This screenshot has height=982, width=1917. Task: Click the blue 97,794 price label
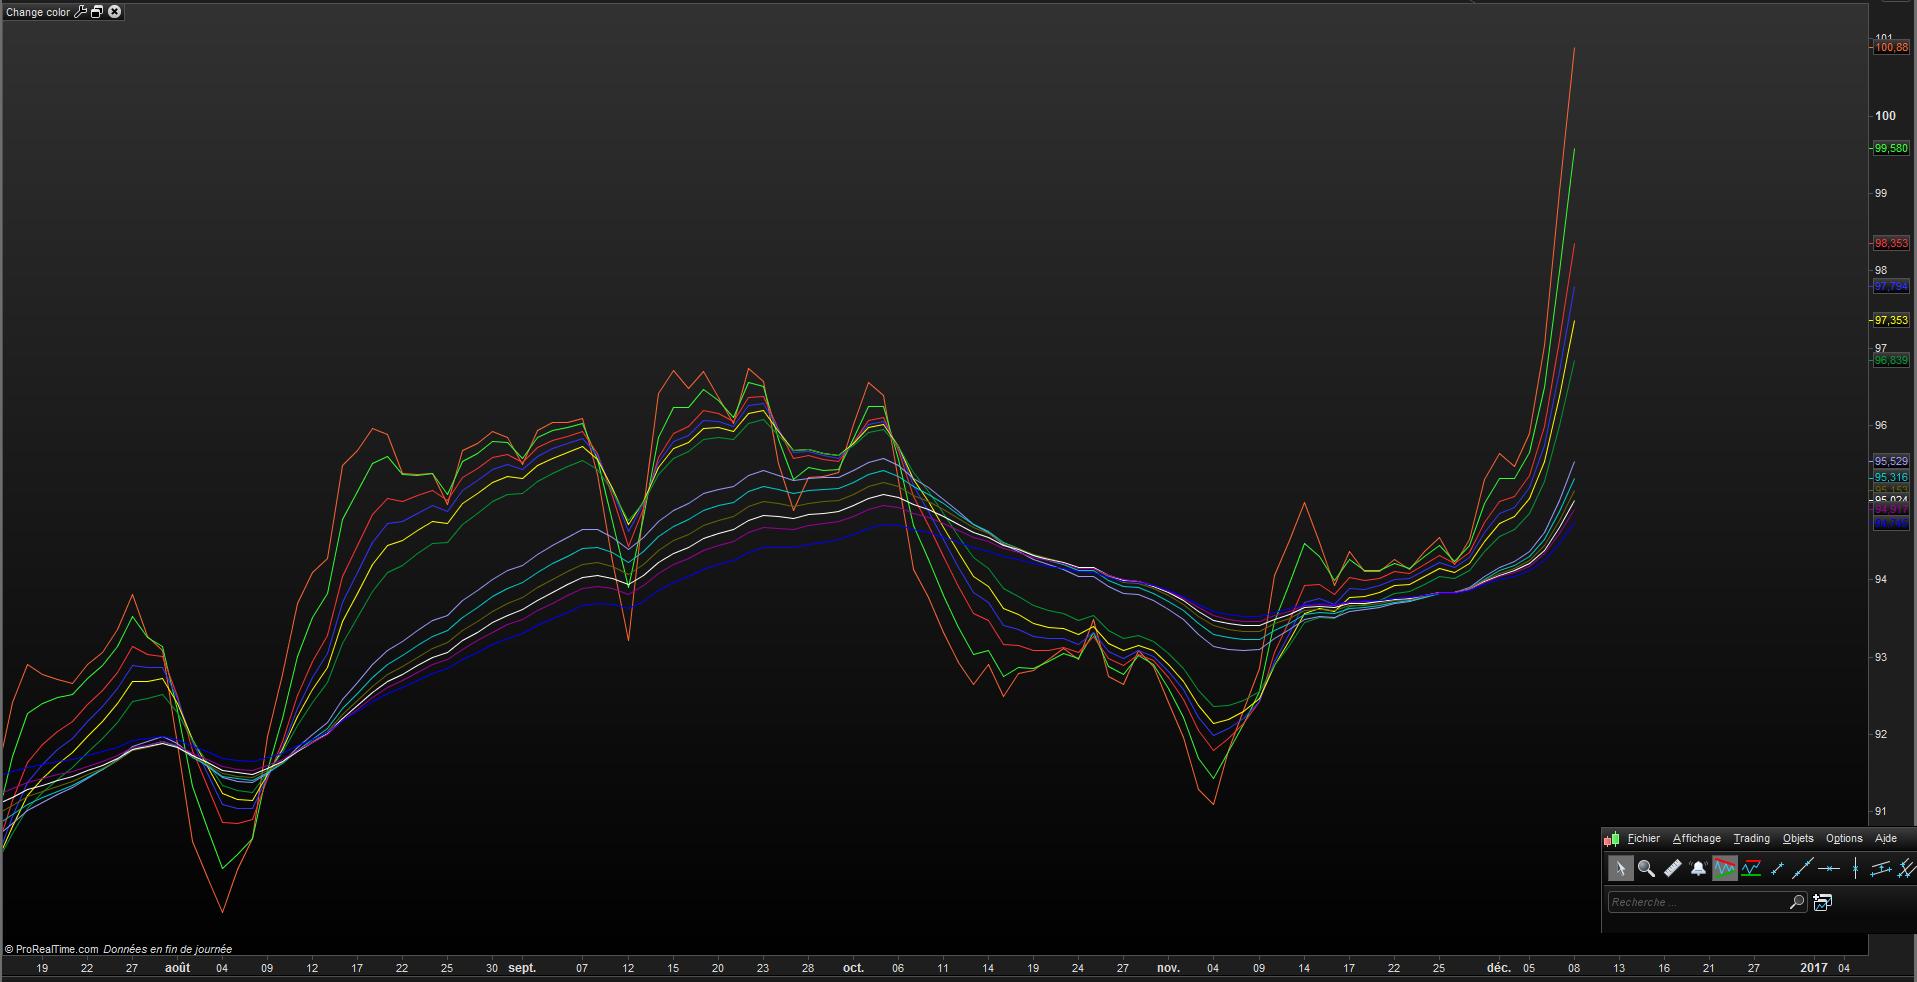tap(1890, 286)
